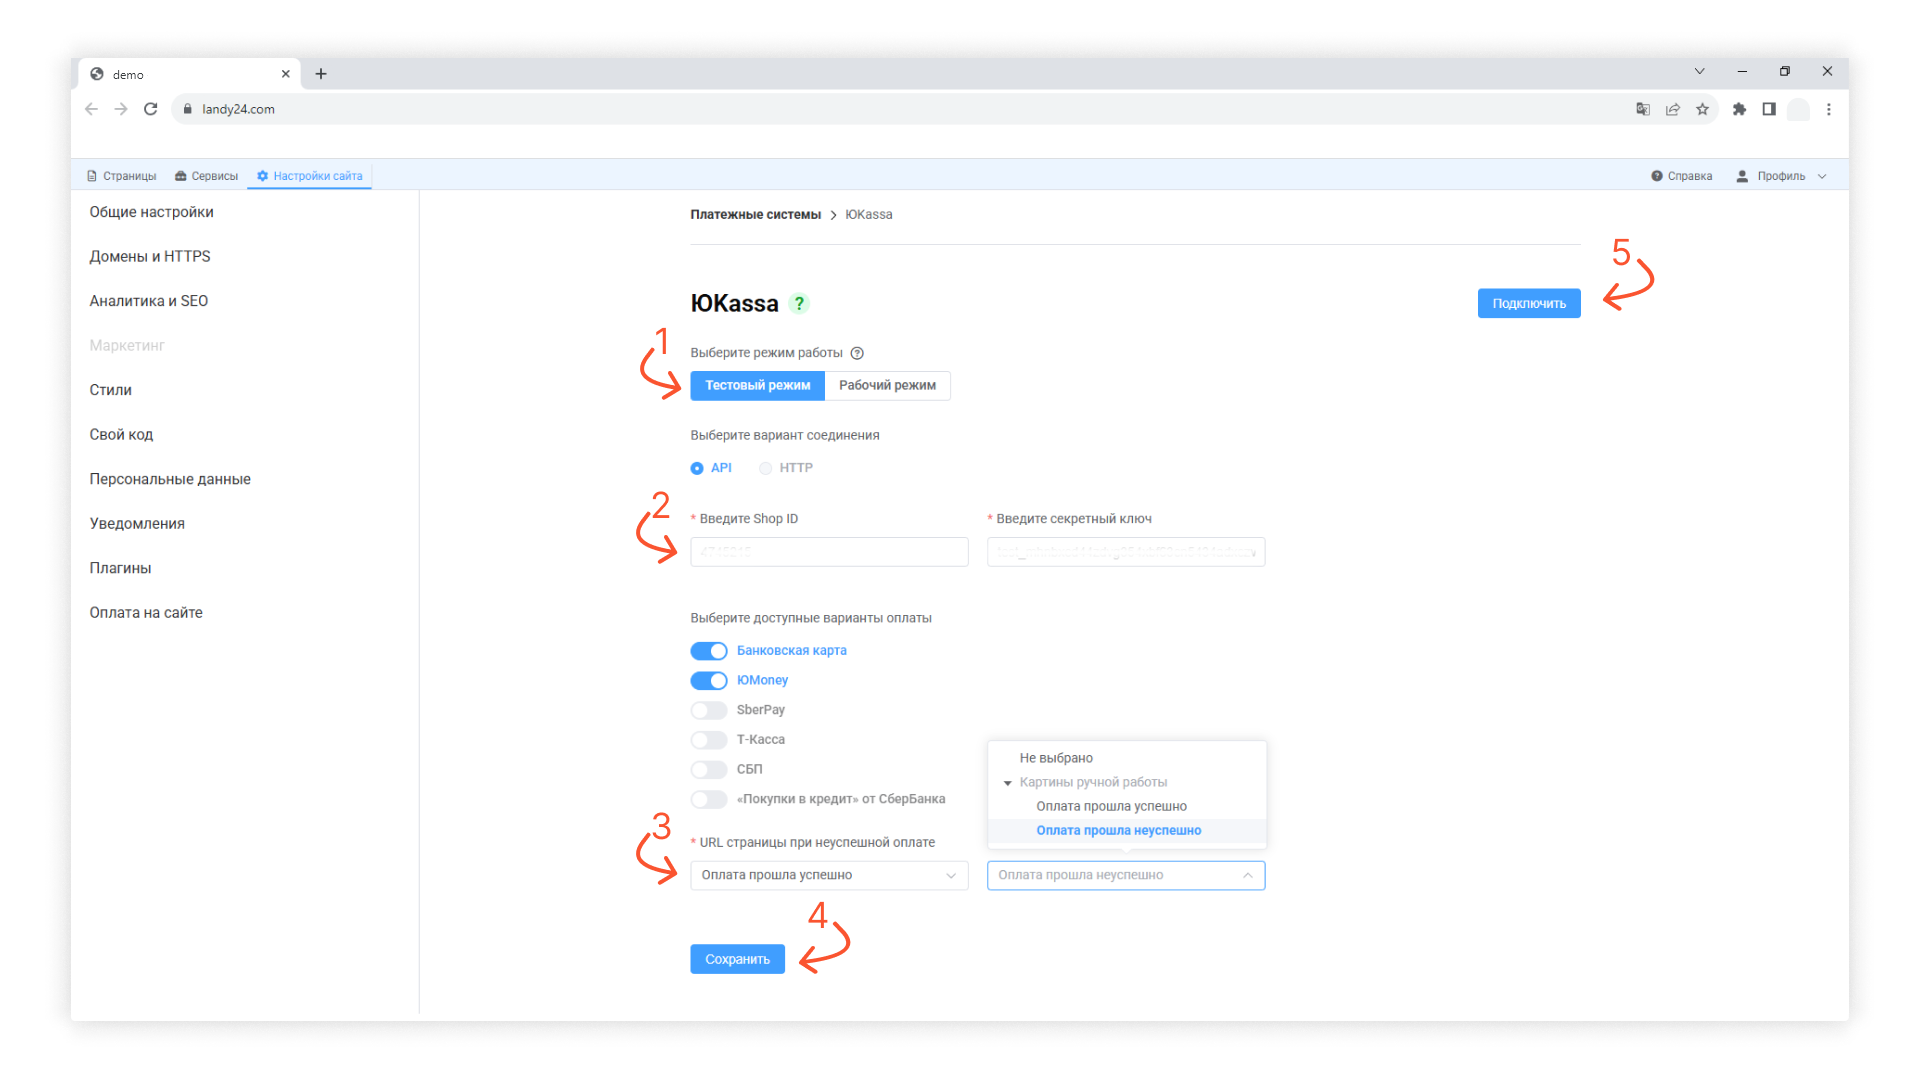
Task: Click the Сохранить button
Action: point(737,959)
